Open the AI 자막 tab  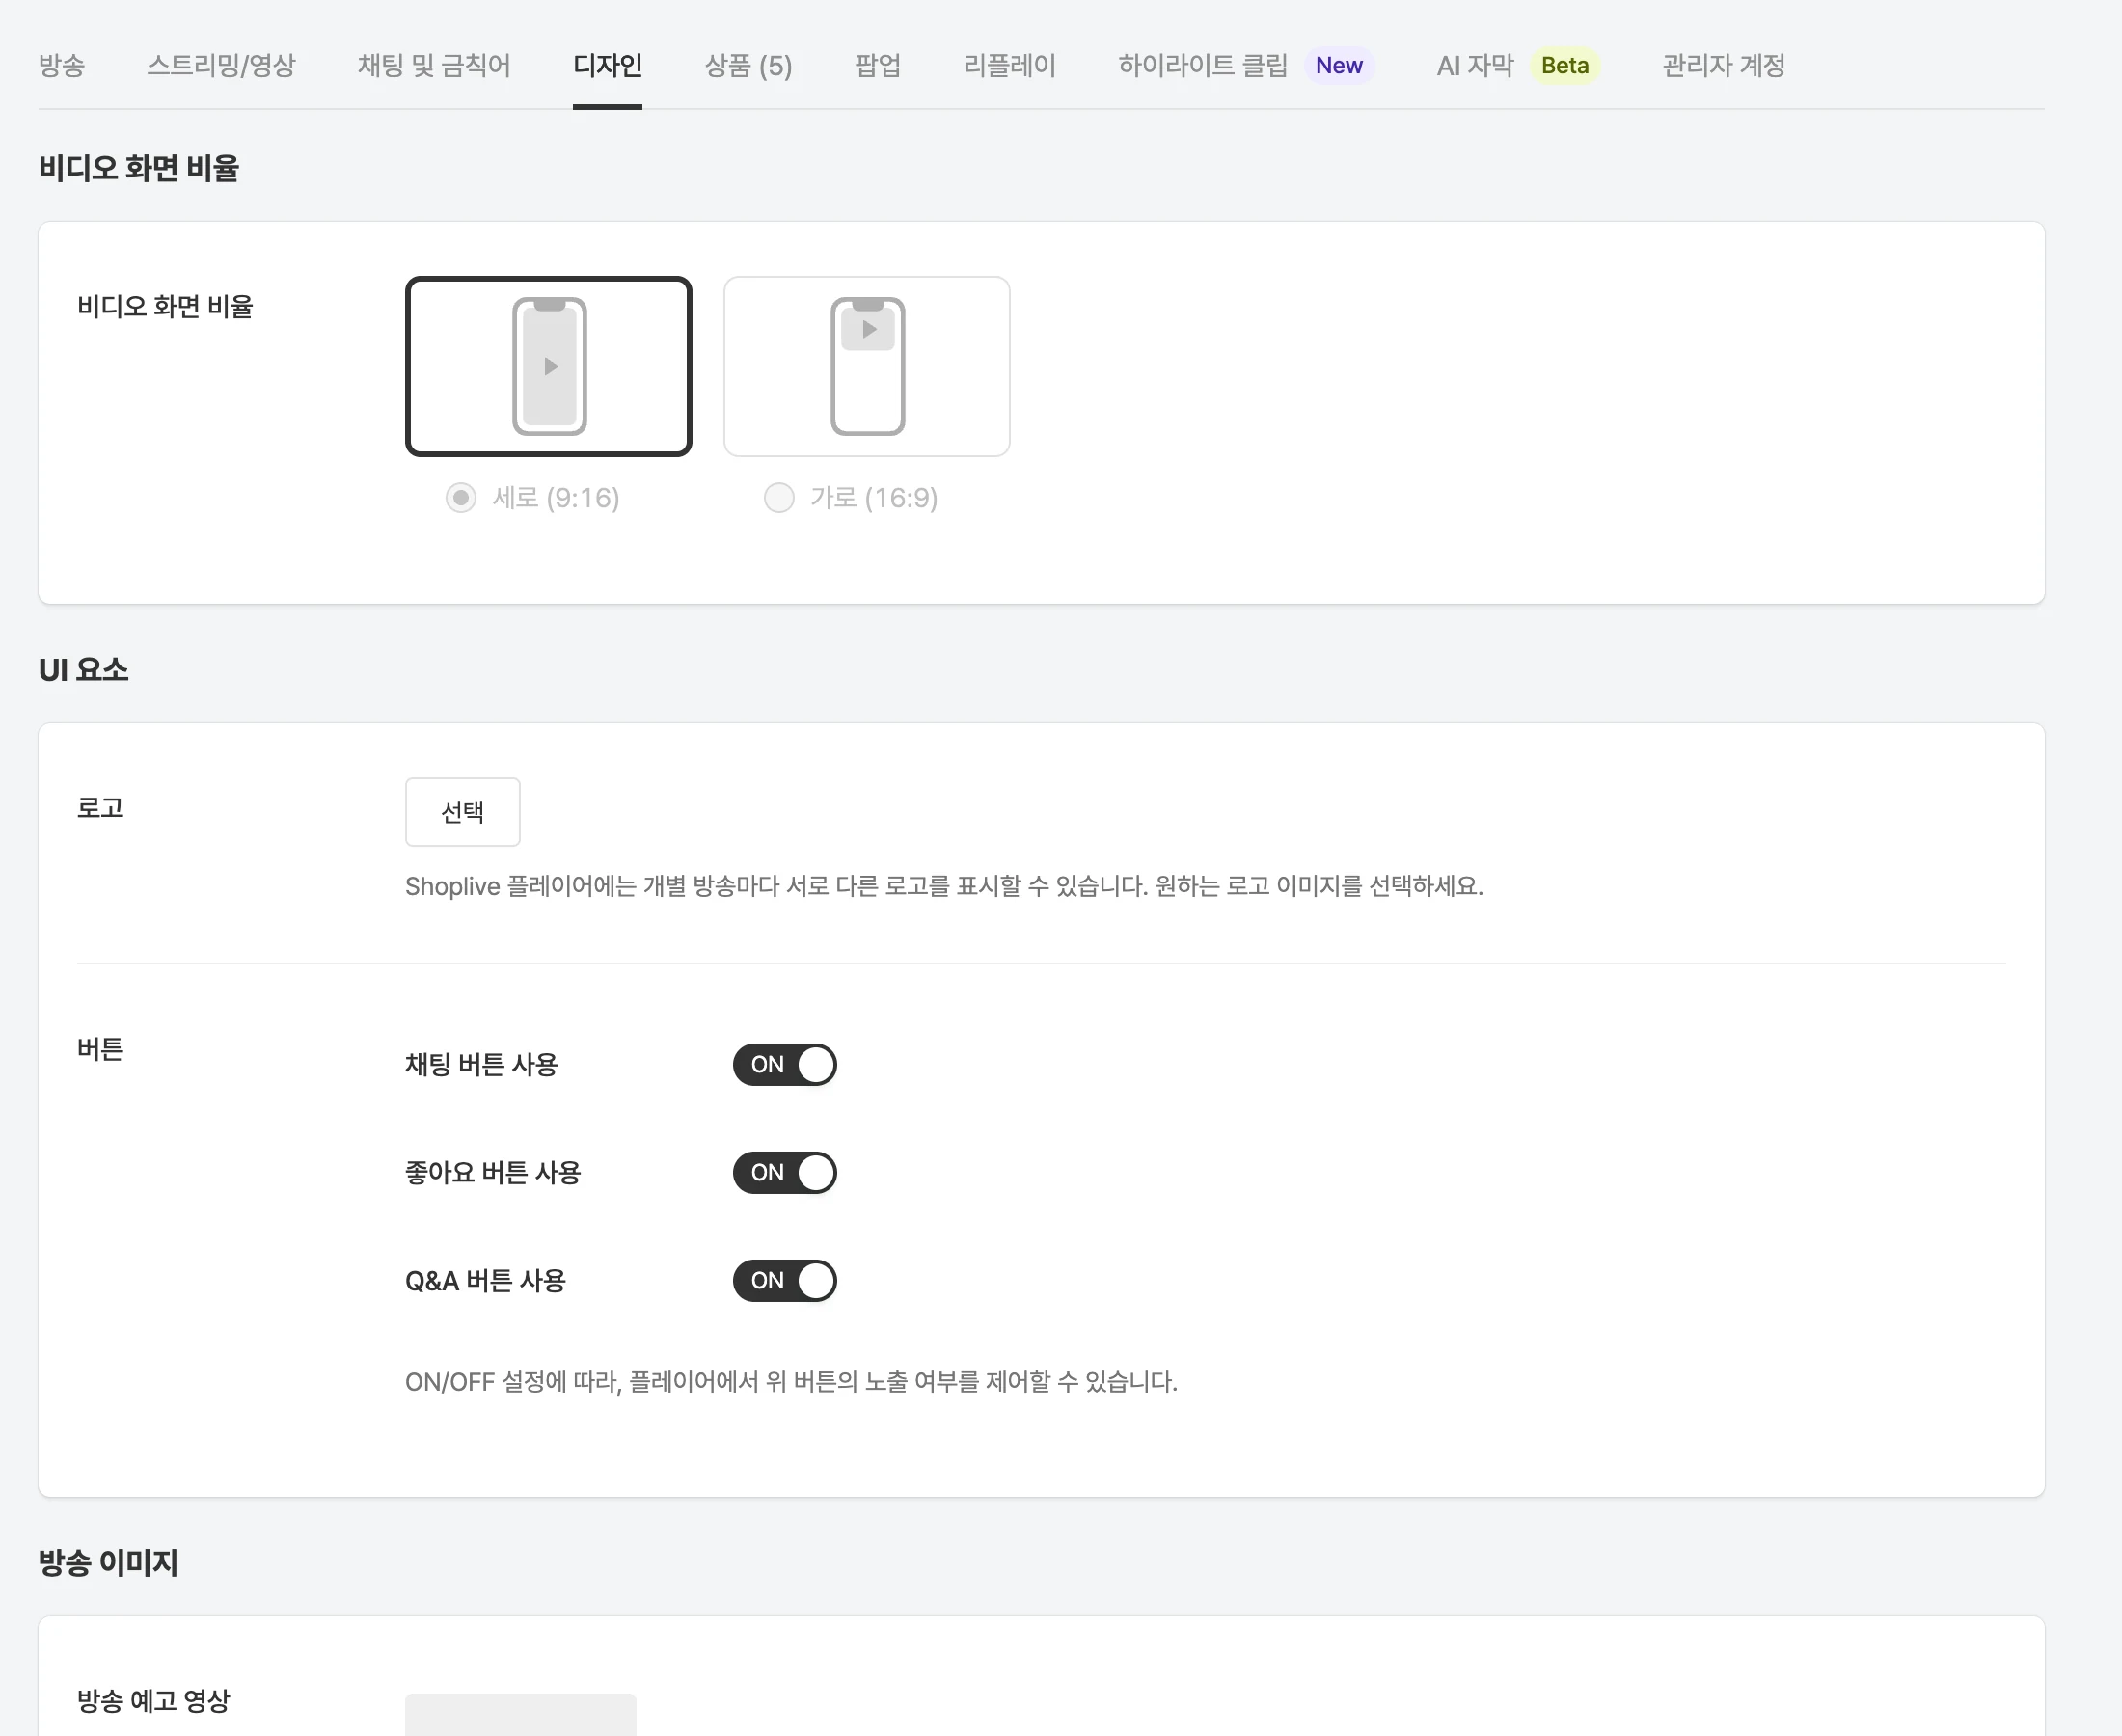click(x=1475, y=65)
